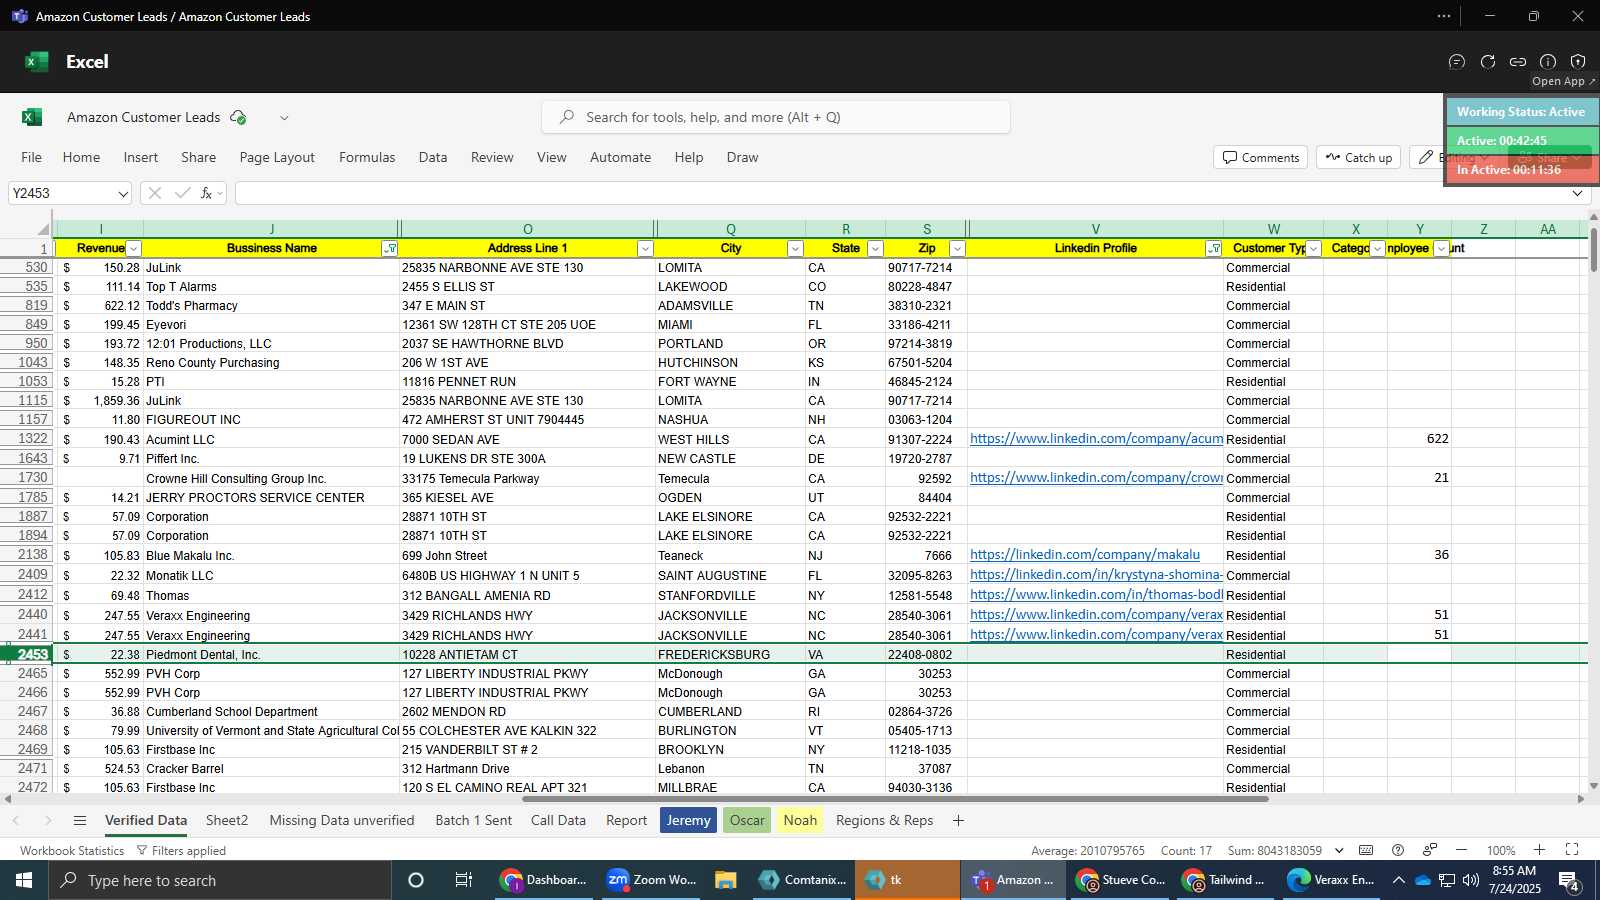The width and height of the screenshot is (1600, 900).
Task: Click Workbook Statistics in status bar
Action: [72, 851]
